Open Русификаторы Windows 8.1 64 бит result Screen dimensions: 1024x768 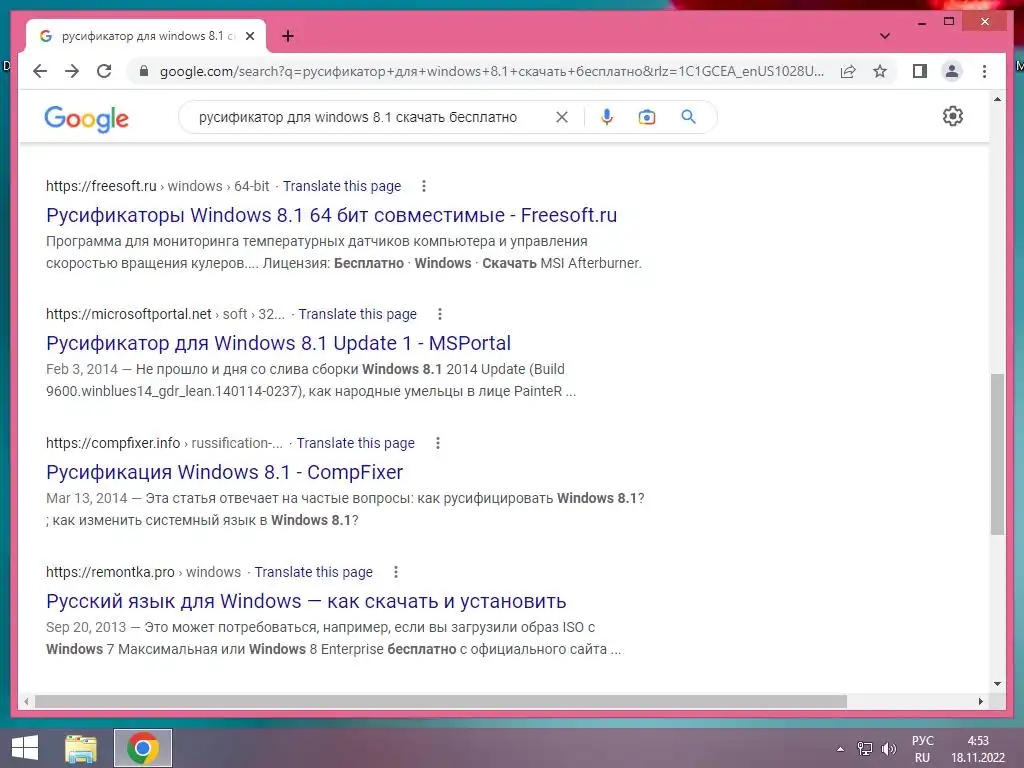(332, 215)
